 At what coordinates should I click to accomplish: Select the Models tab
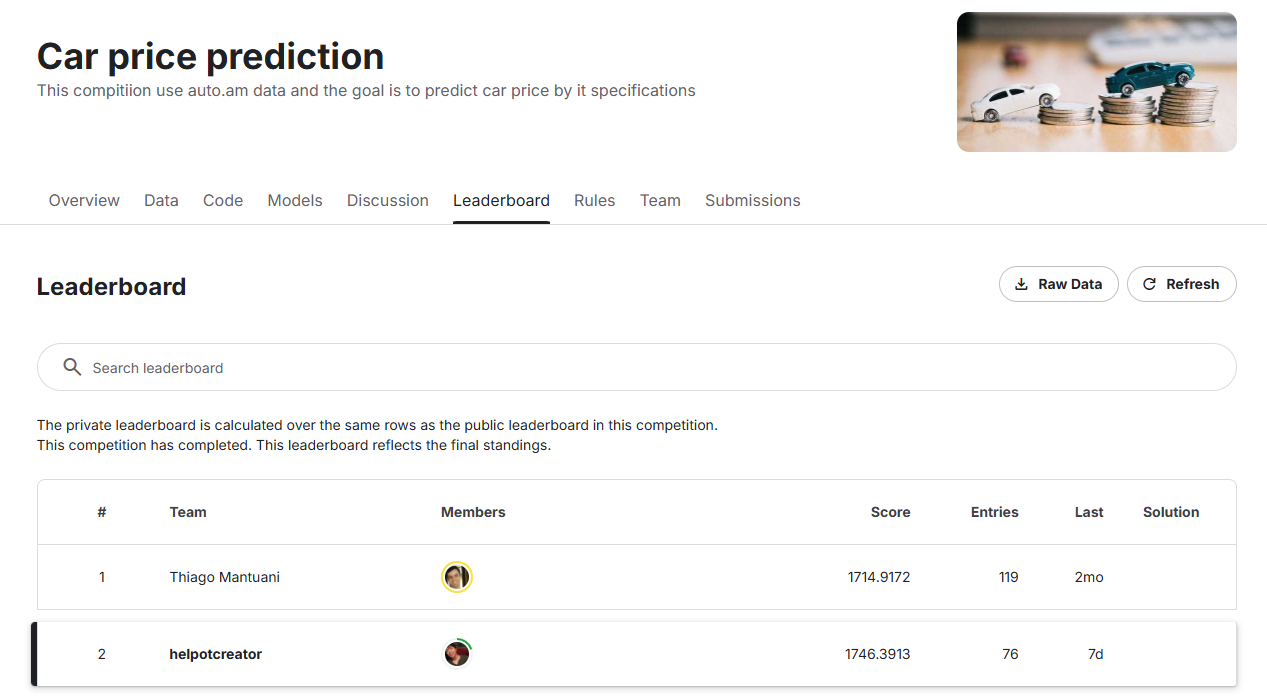coord(295,200)
